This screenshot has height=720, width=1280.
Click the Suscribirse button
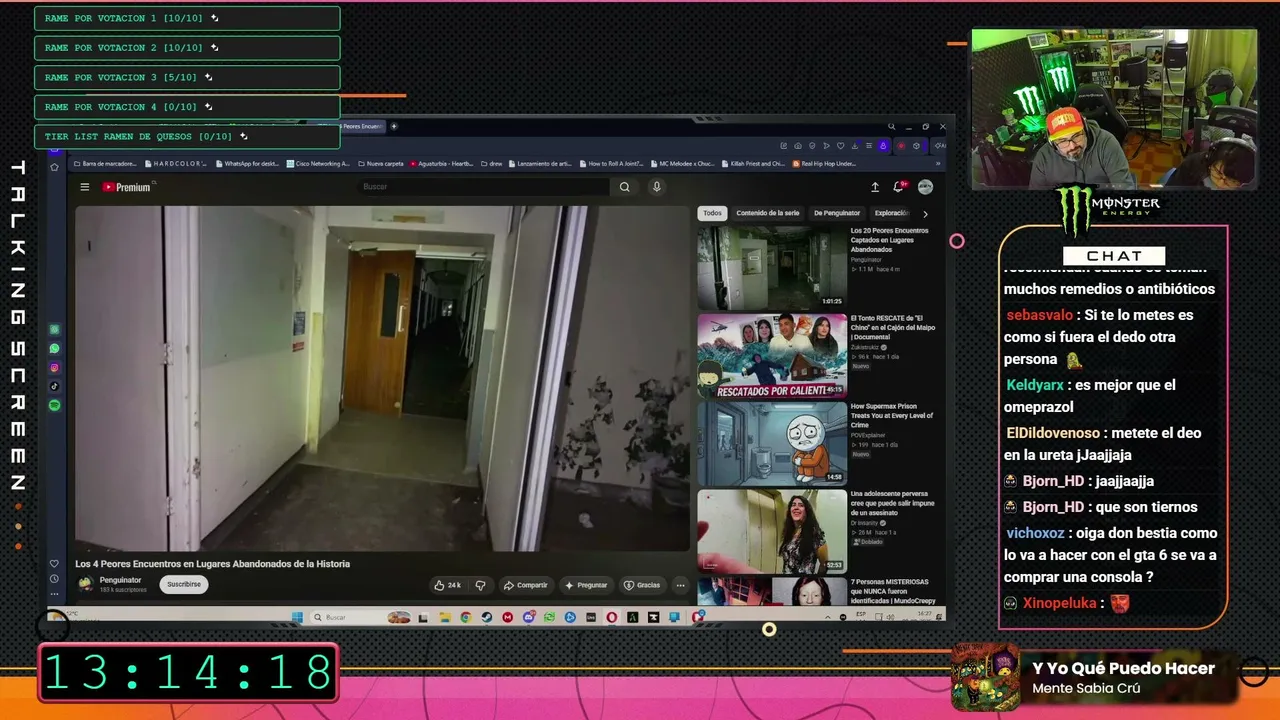point(184,584)
